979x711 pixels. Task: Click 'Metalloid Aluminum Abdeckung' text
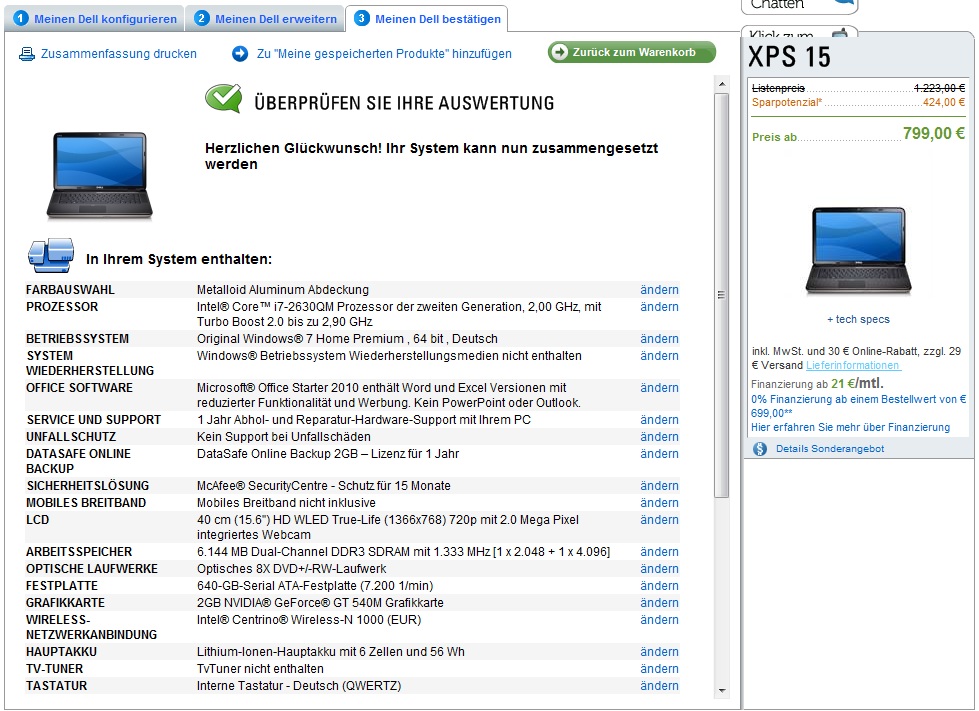pyautogui.click(x=283, y=290)
